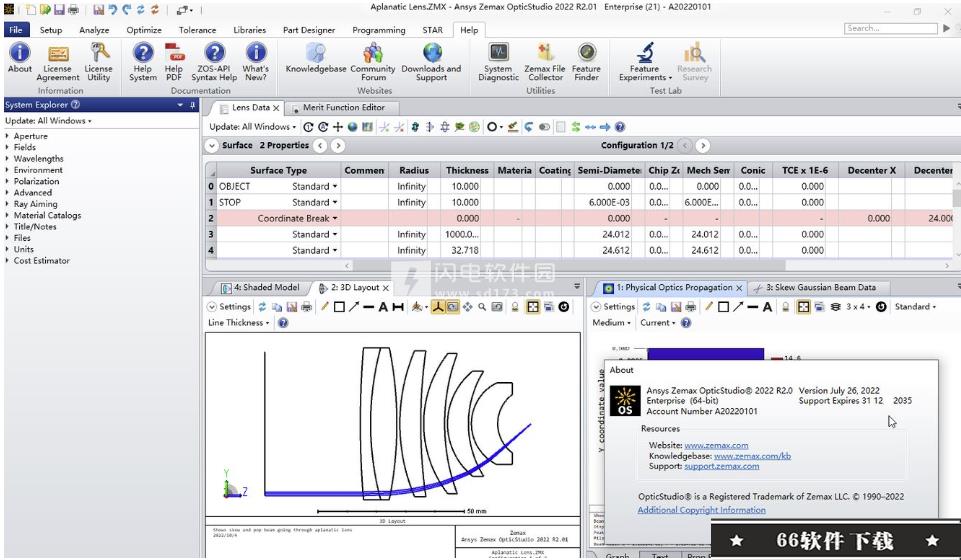Screen dimensions: 961x560
Task: Open OBJECT surface type dropdown
Action: tap(335, 186)
